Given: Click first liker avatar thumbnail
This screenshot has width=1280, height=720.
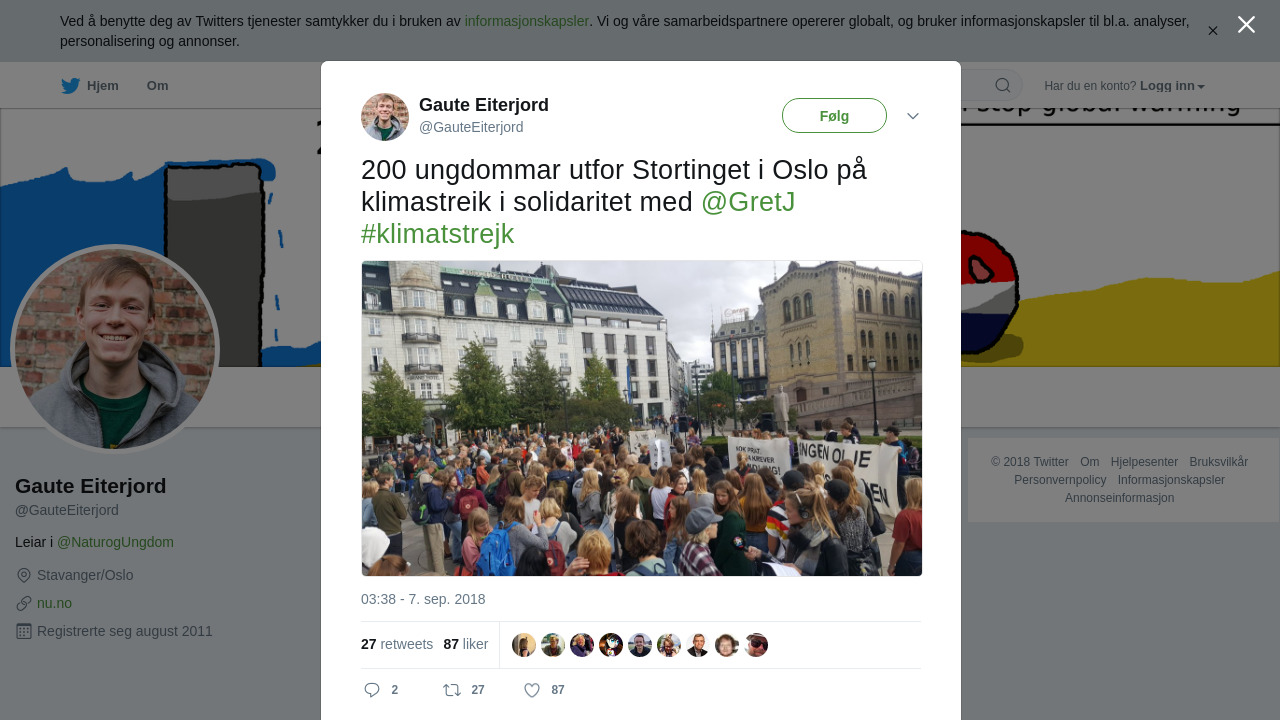Looking at the screenshot, I should pos(524,645).
